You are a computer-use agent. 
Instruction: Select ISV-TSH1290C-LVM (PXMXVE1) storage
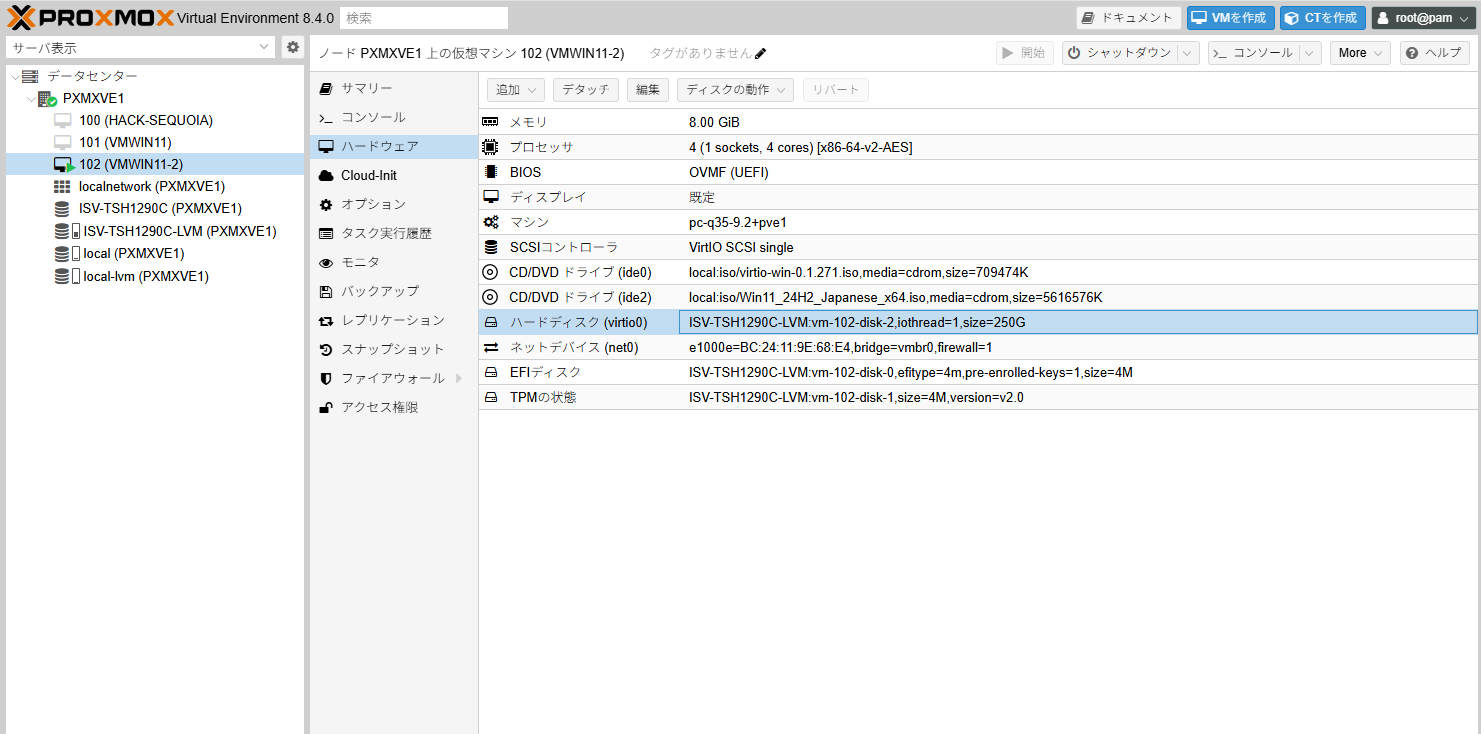click(x=180, y=231)
